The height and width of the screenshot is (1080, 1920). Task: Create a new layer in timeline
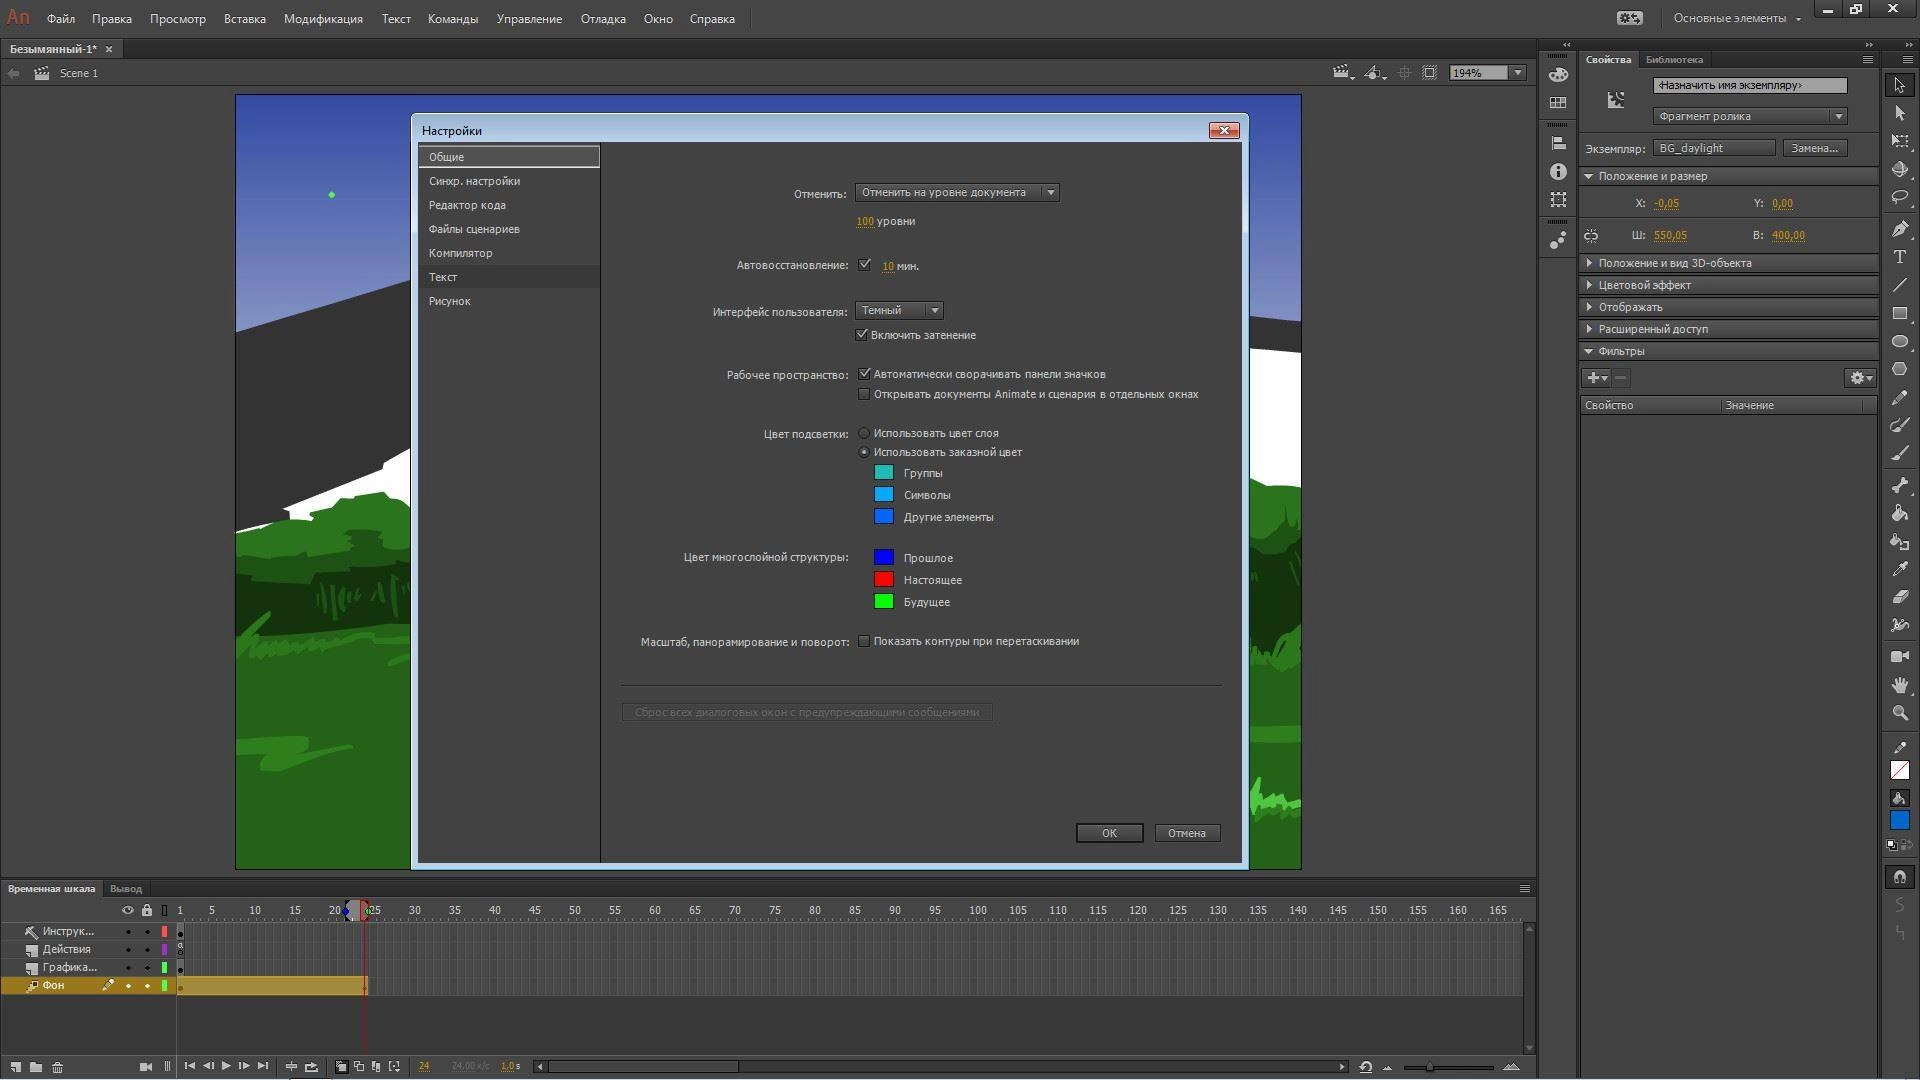16,1067
